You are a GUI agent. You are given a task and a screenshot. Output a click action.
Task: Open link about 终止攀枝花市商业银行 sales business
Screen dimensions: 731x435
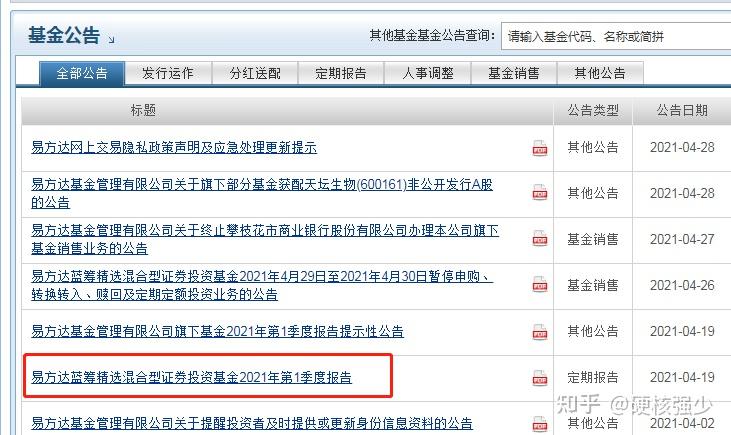(x=265, y=239)
